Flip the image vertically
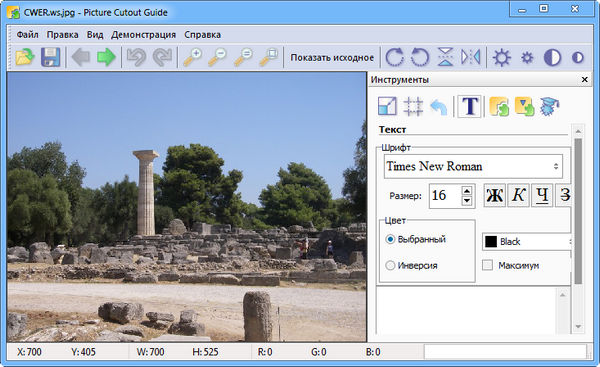The image size is (600, 367). 445,57
